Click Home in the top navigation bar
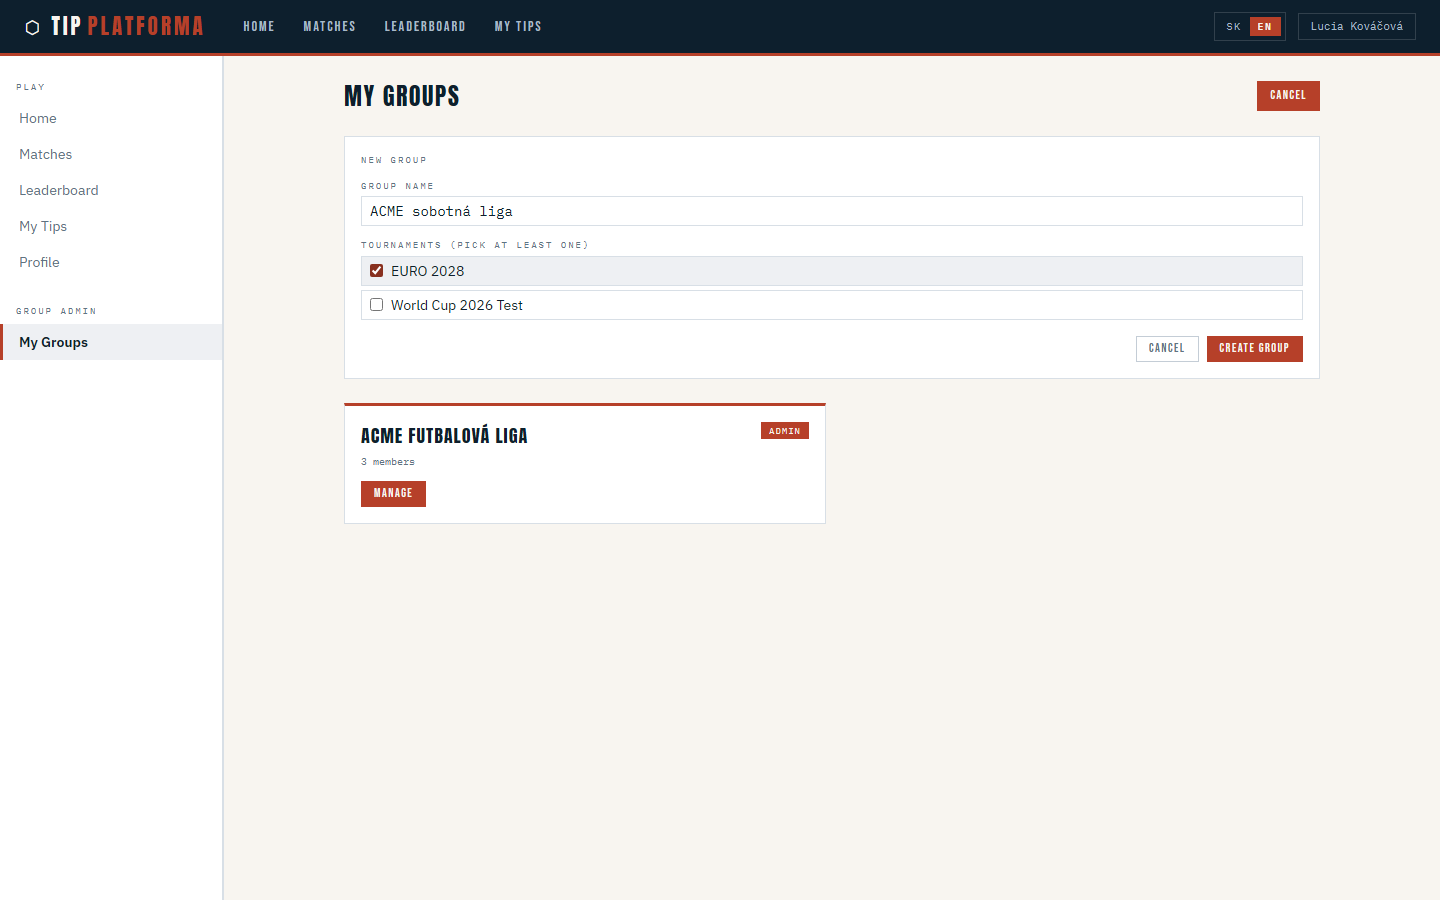Image resolution: width=1440 pixels, height=900 pixels. coord(259,27)
